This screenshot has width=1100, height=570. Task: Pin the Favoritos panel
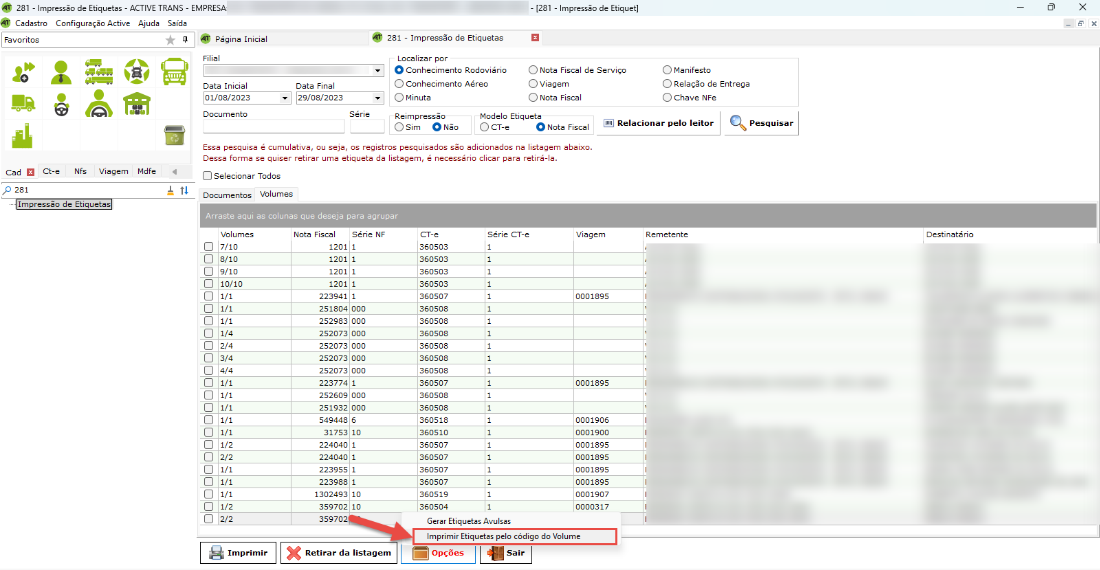click(x=185, y=40)
